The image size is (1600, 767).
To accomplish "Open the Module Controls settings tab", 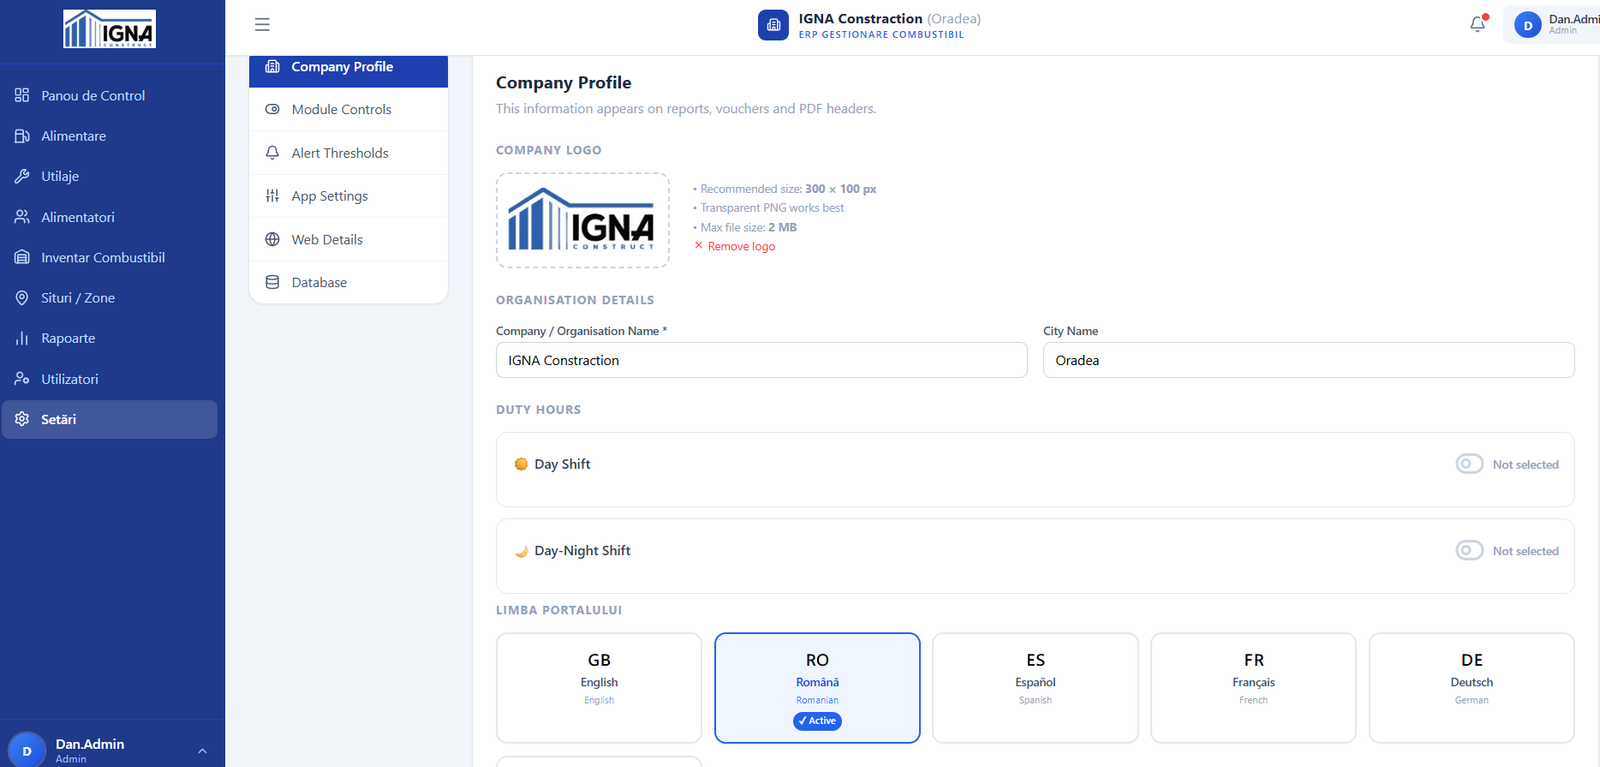I will (x=341, y=109).
